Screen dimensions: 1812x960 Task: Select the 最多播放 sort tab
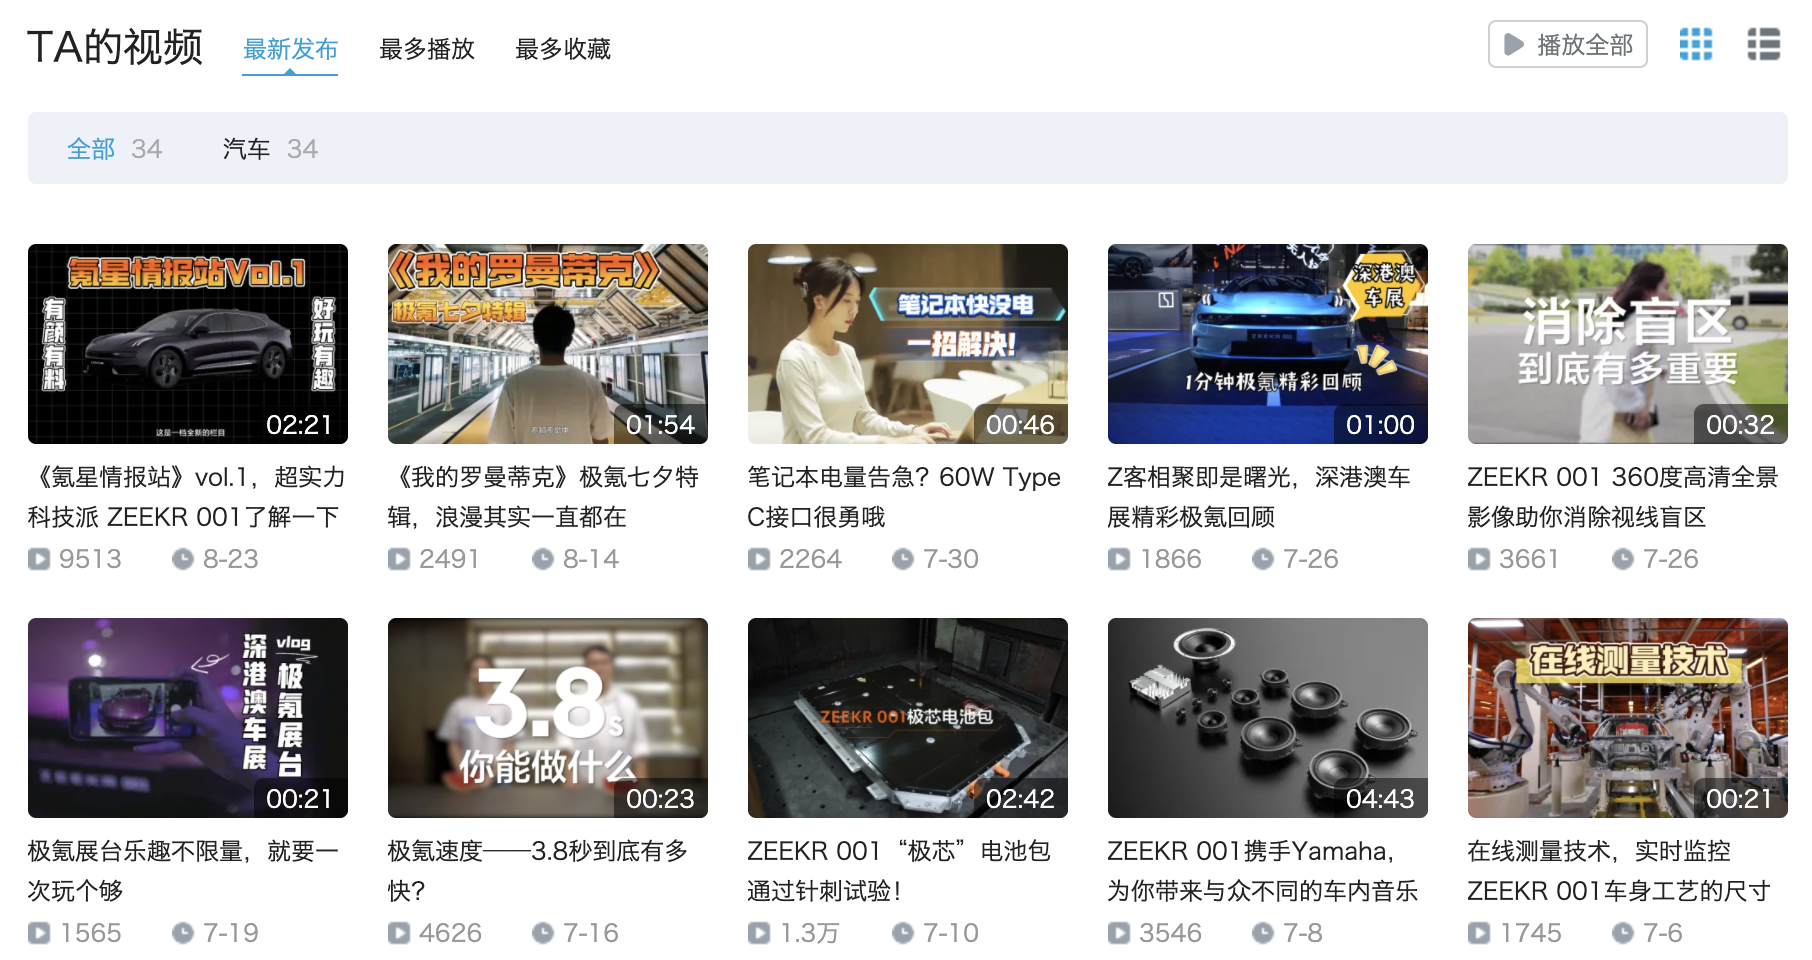coord(427,49)
